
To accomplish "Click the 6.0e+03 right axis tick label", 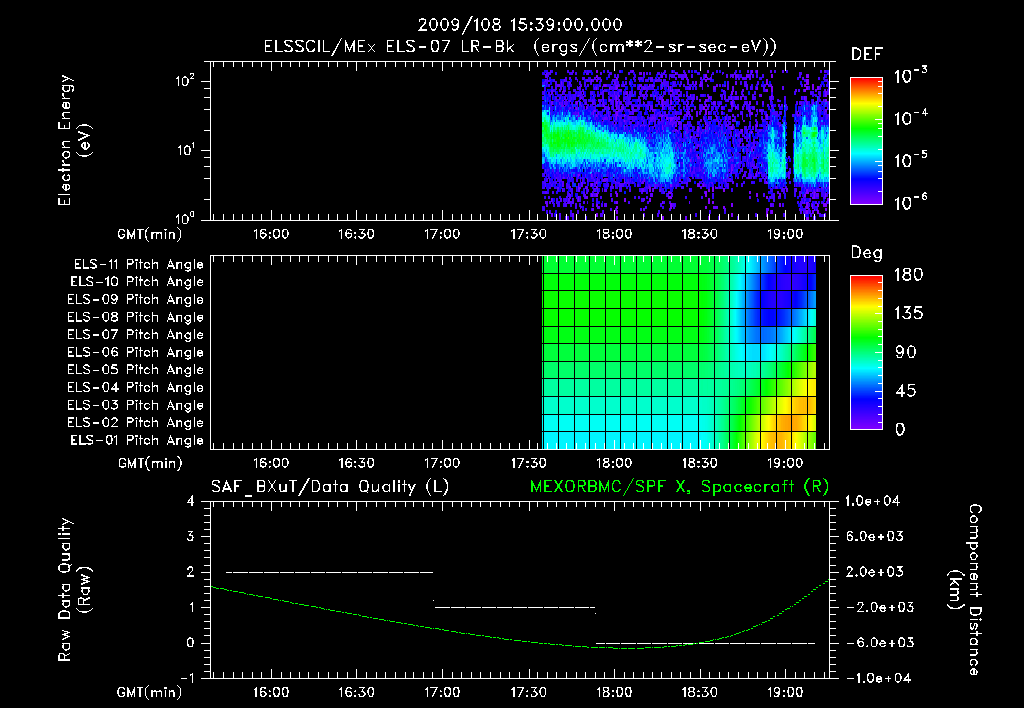I will (875, 536).
